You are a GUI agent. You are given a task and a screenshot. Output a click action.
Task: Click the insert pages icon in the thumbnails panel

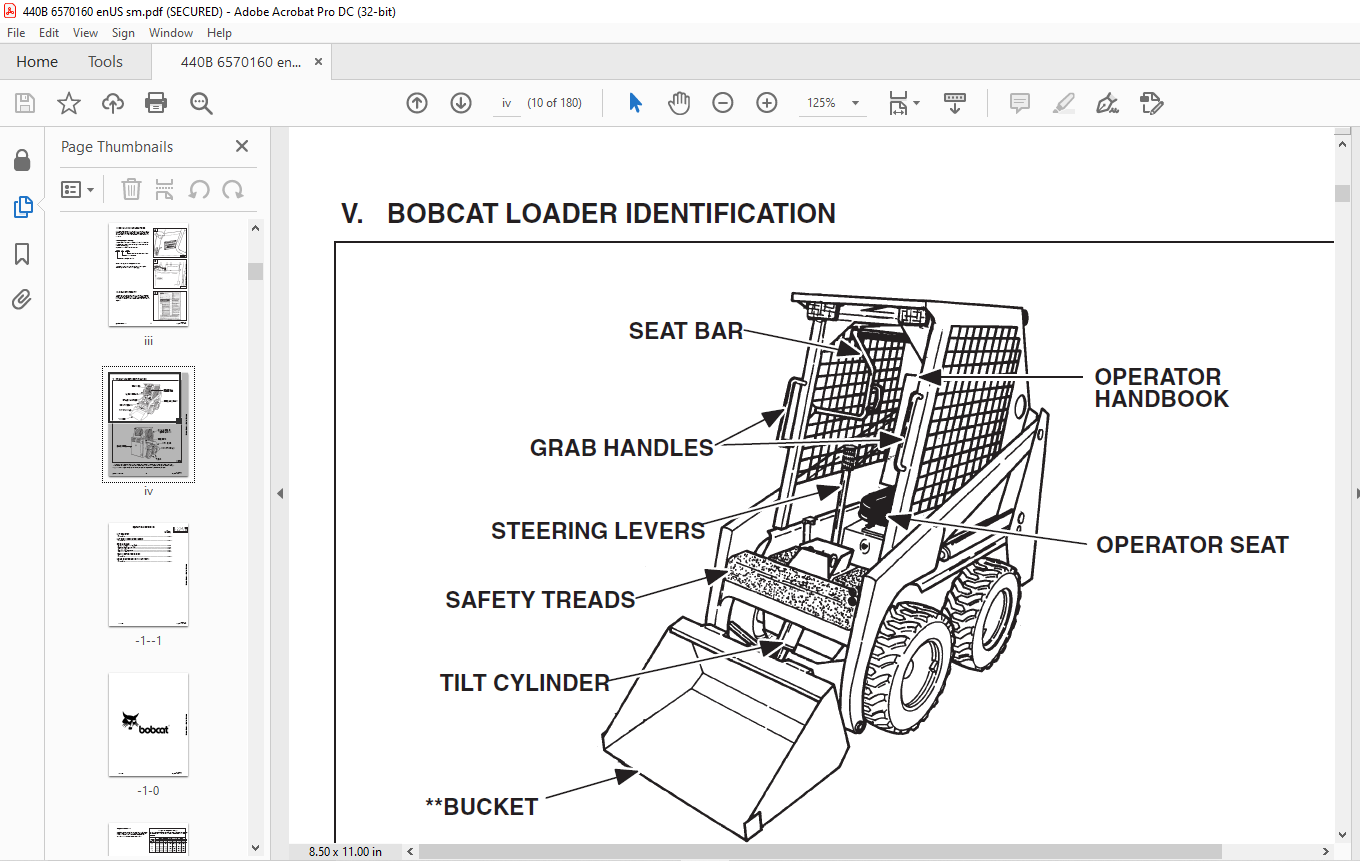click(165, 189)
